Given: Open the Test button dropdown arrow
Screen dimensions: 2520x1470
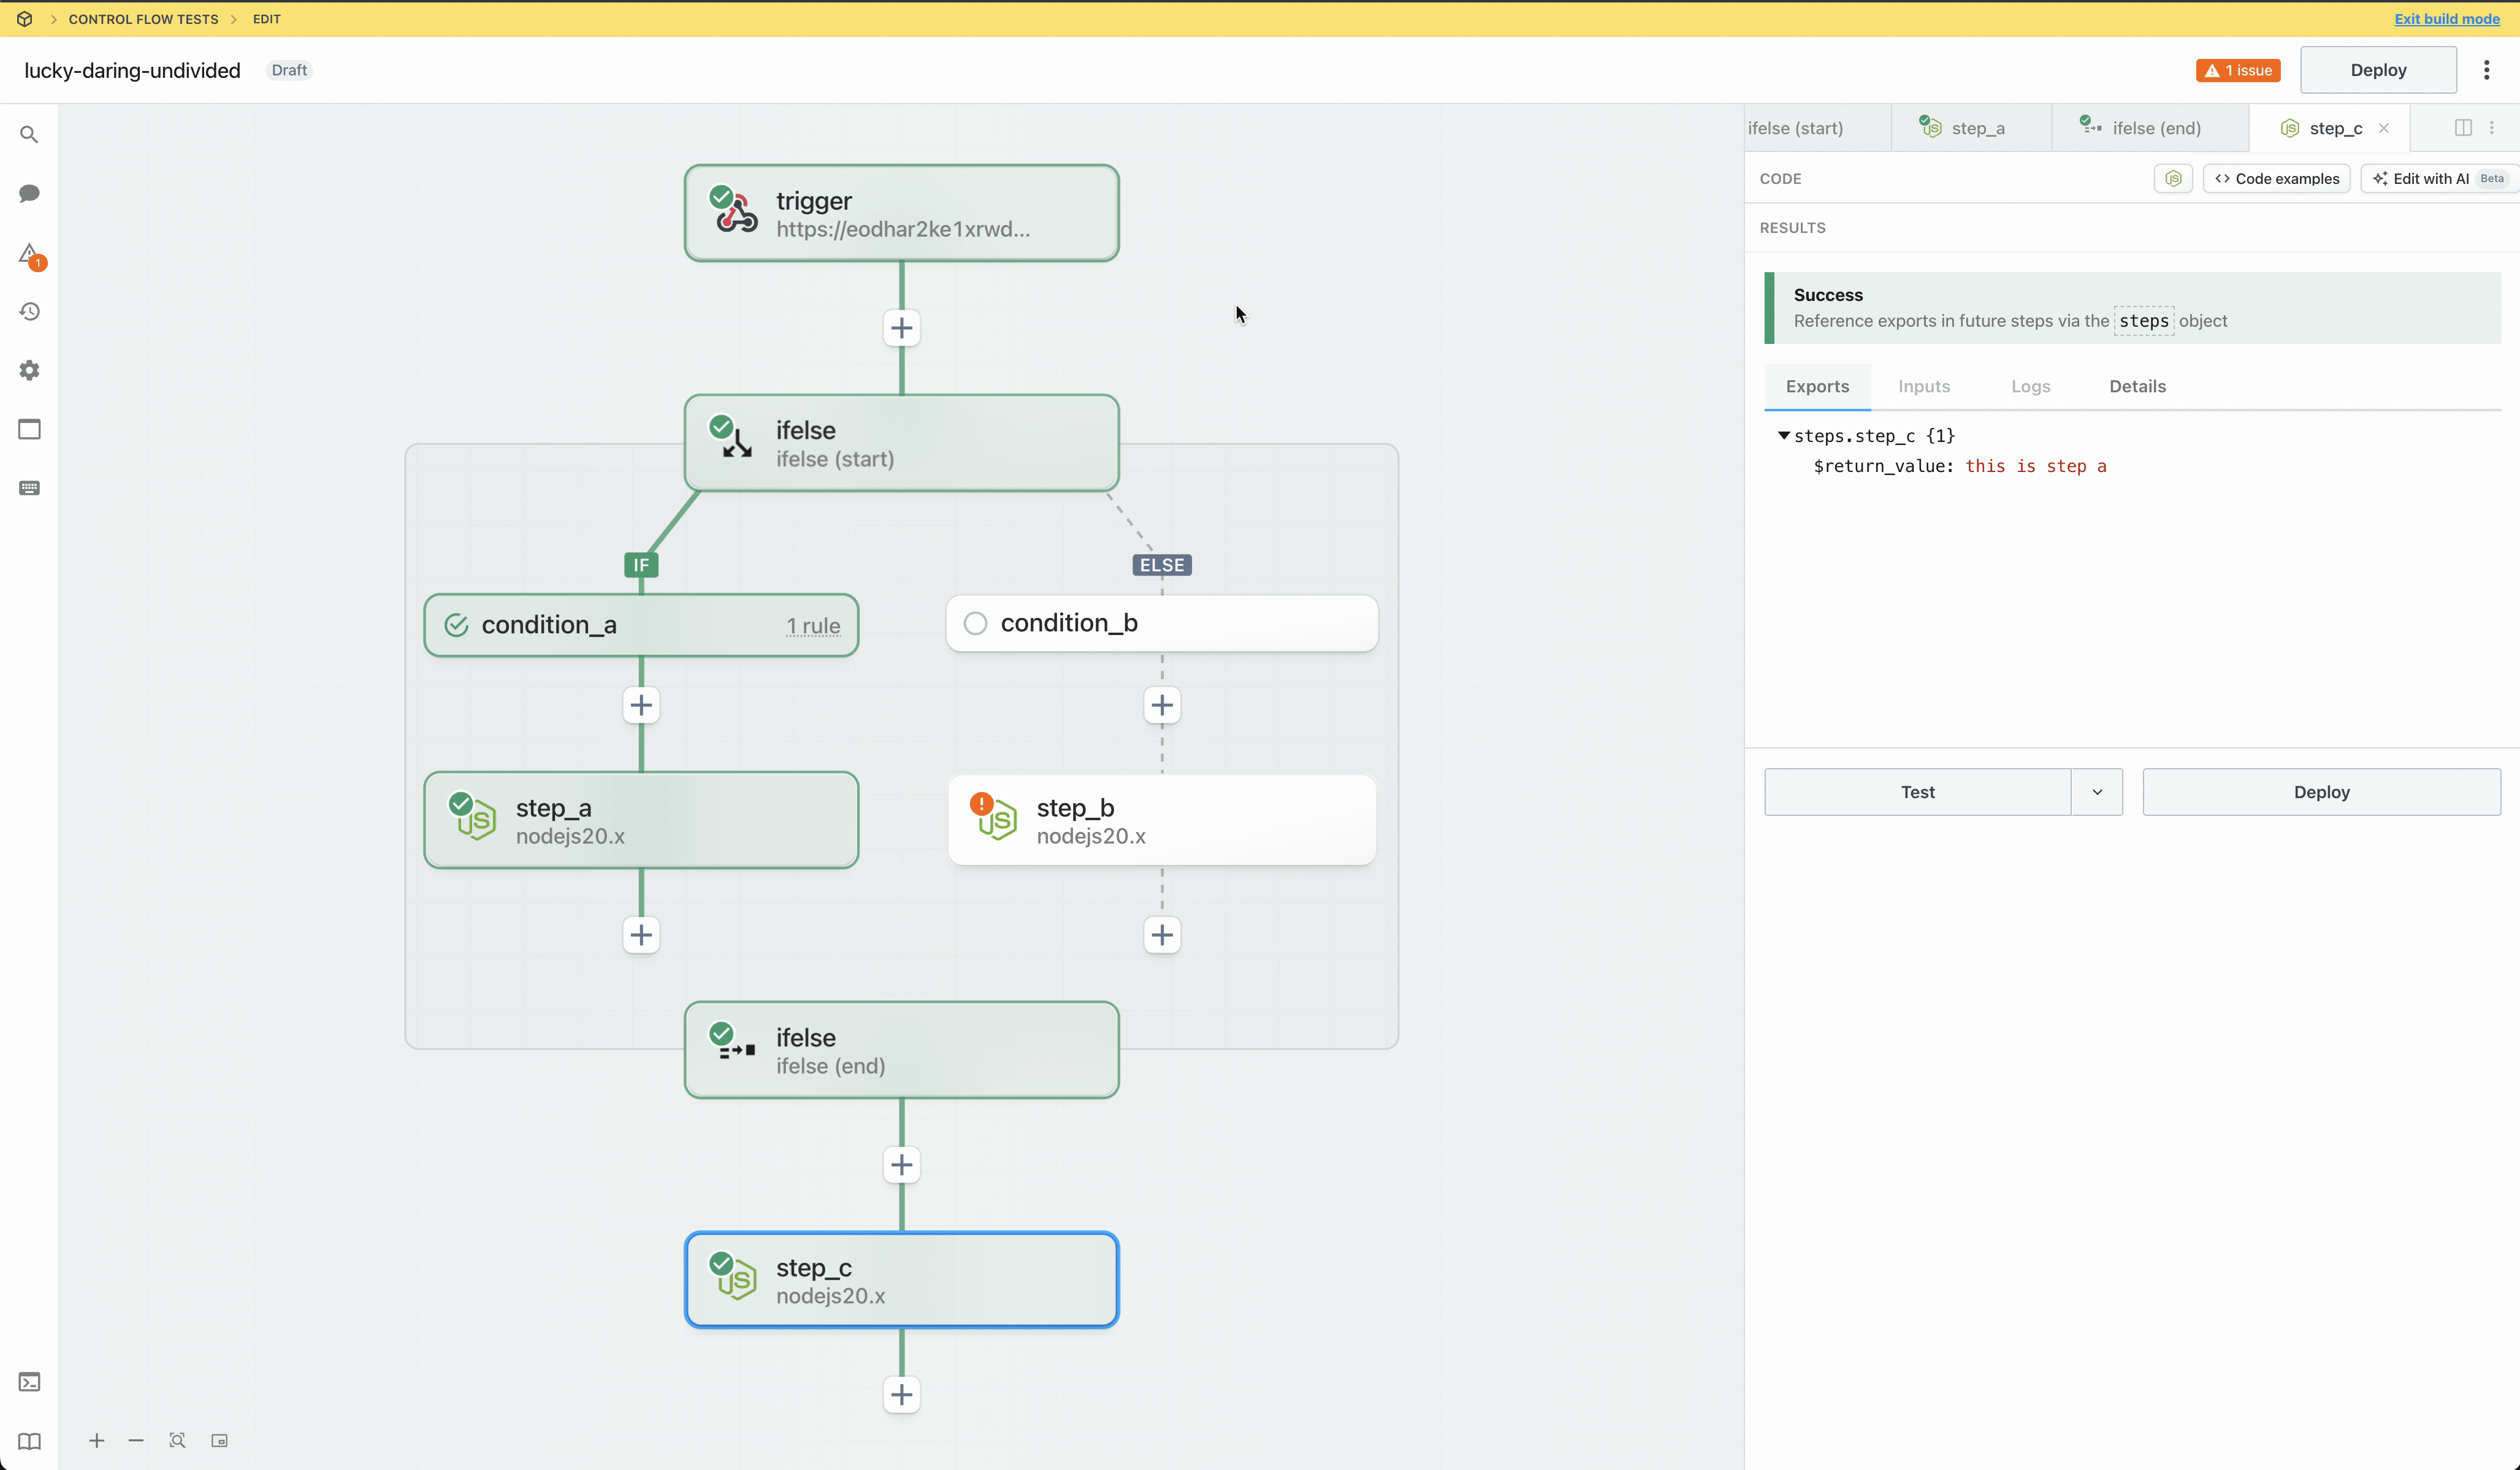Looking at the screenshot, I should (x=2097, y=792).
